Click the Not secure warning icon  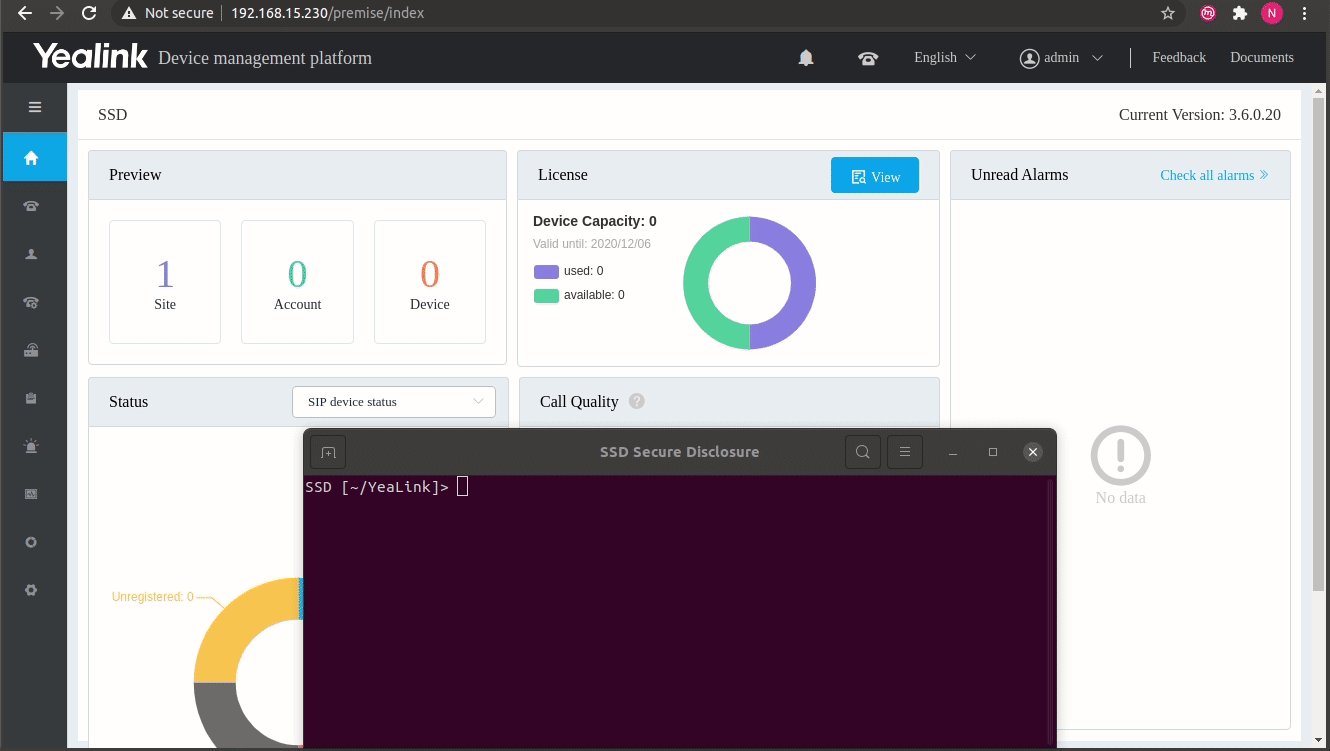129,13
